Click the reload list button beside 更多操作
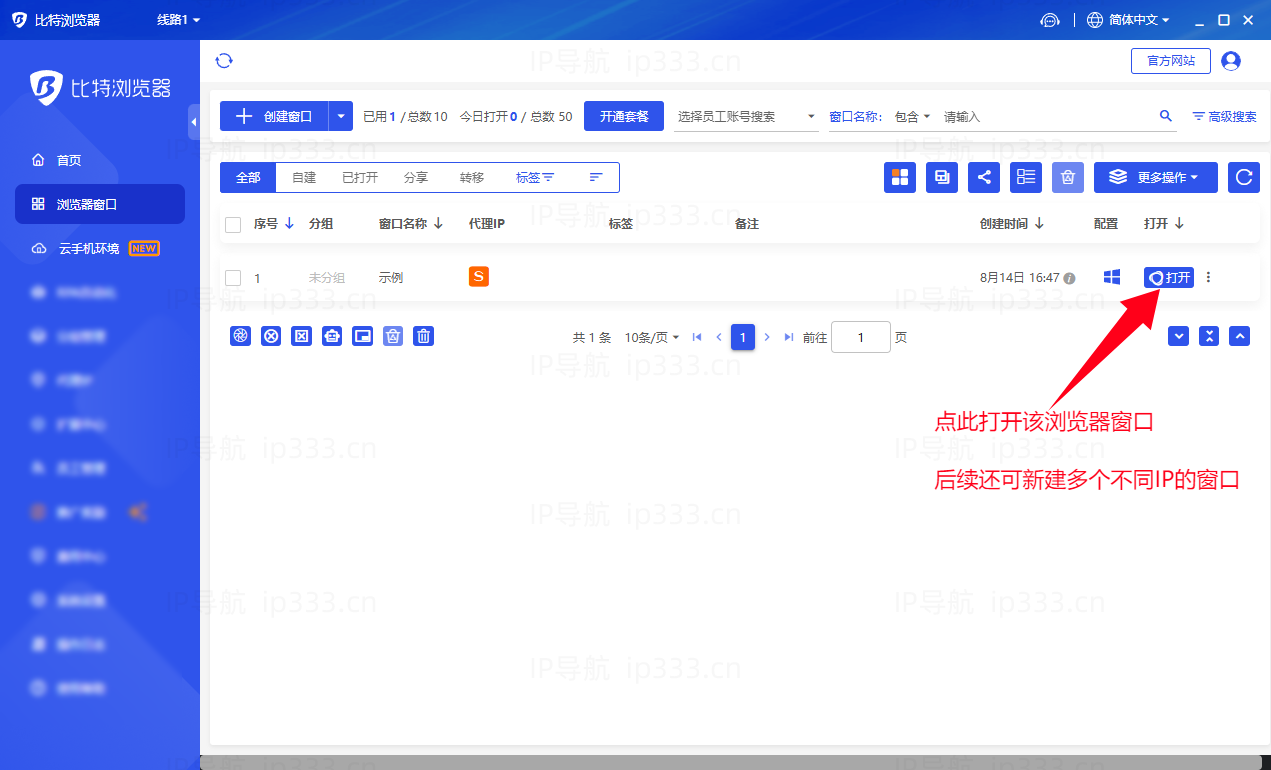1271x770 pixels. [x=1244, y=177]
